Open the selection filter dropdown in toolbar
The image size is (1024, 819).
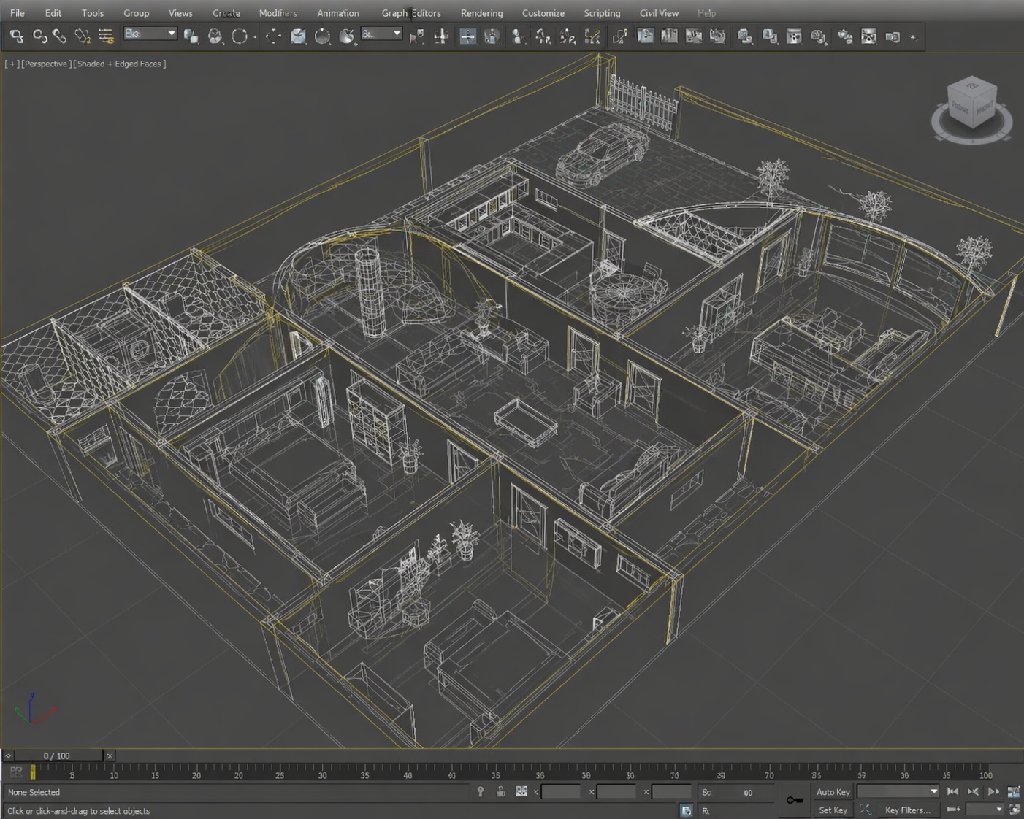pyautogui.click(x=149, y=34)
